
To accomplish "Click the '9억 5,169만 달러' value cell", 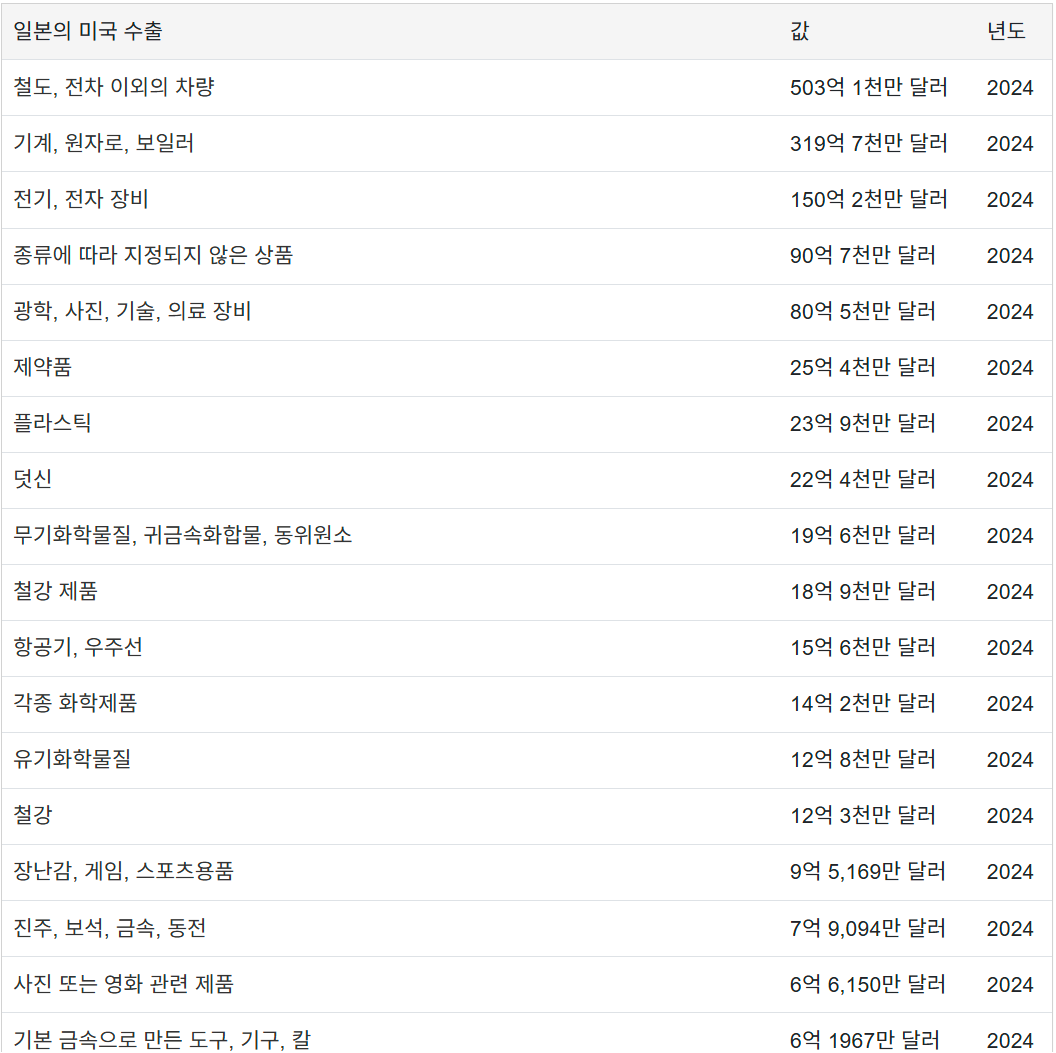I will (867, 871).
